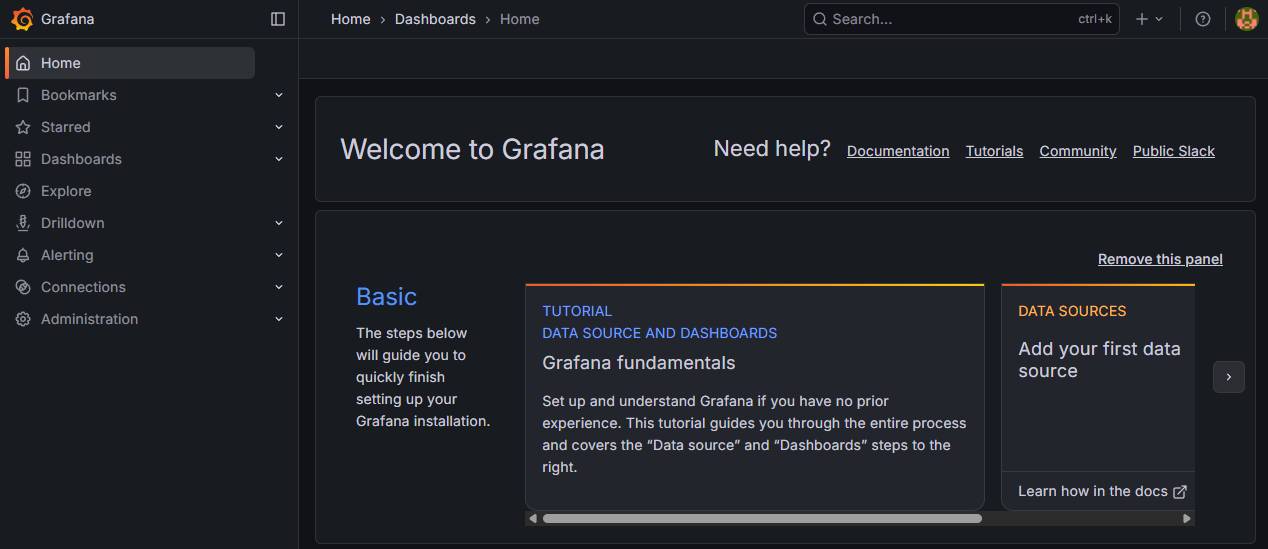The image size is (1268, 549).
Task: Select Home in the sidebar menu
Action: point(60,63)
